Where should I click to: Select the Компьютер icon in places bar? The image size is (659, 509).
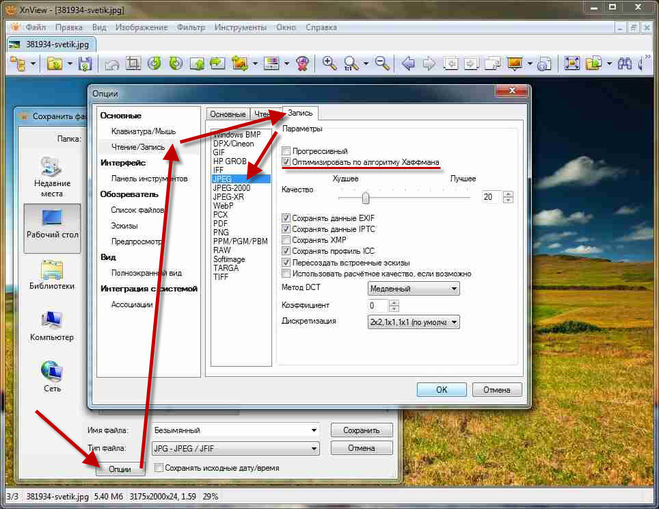pyautogui.click(x=50, y=326)
